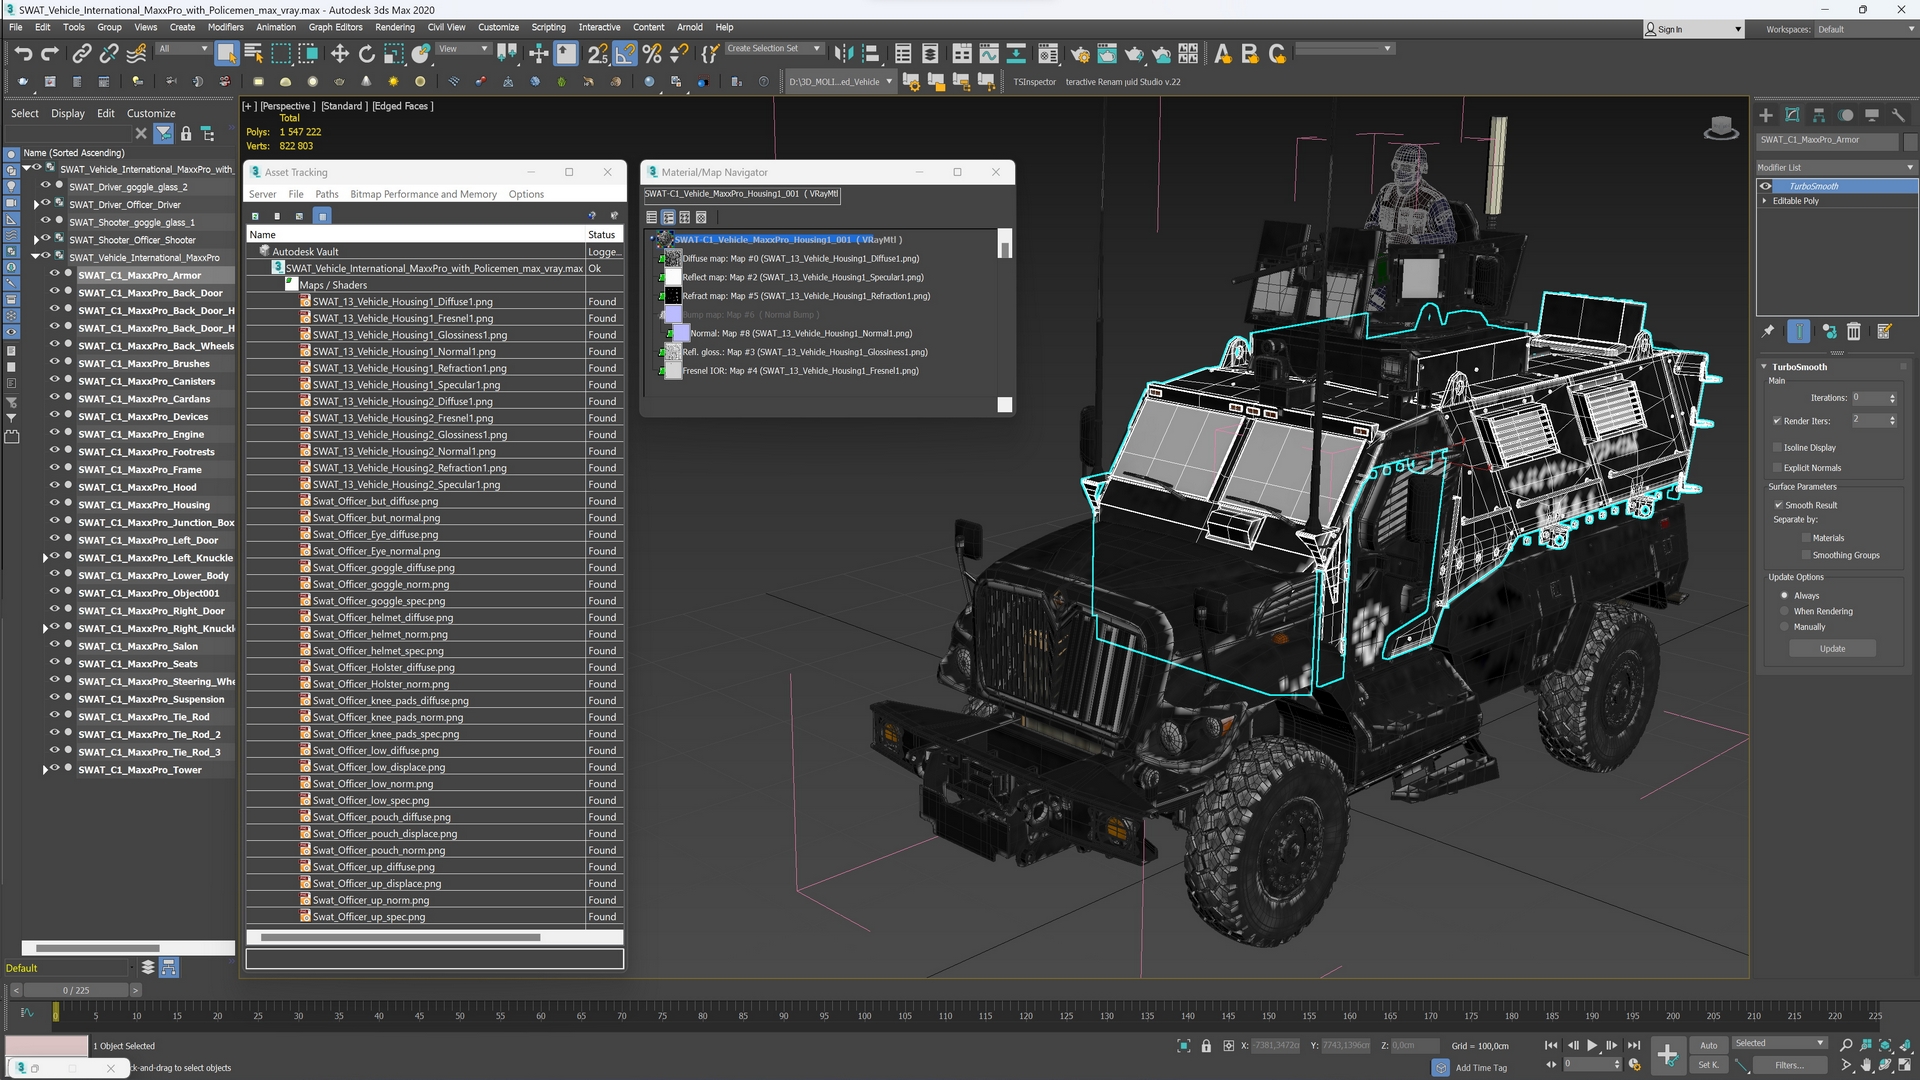1920x1080 pixels.
Task: Expand the Editable Poly modifier entry
Action: tap(1764, 201)
